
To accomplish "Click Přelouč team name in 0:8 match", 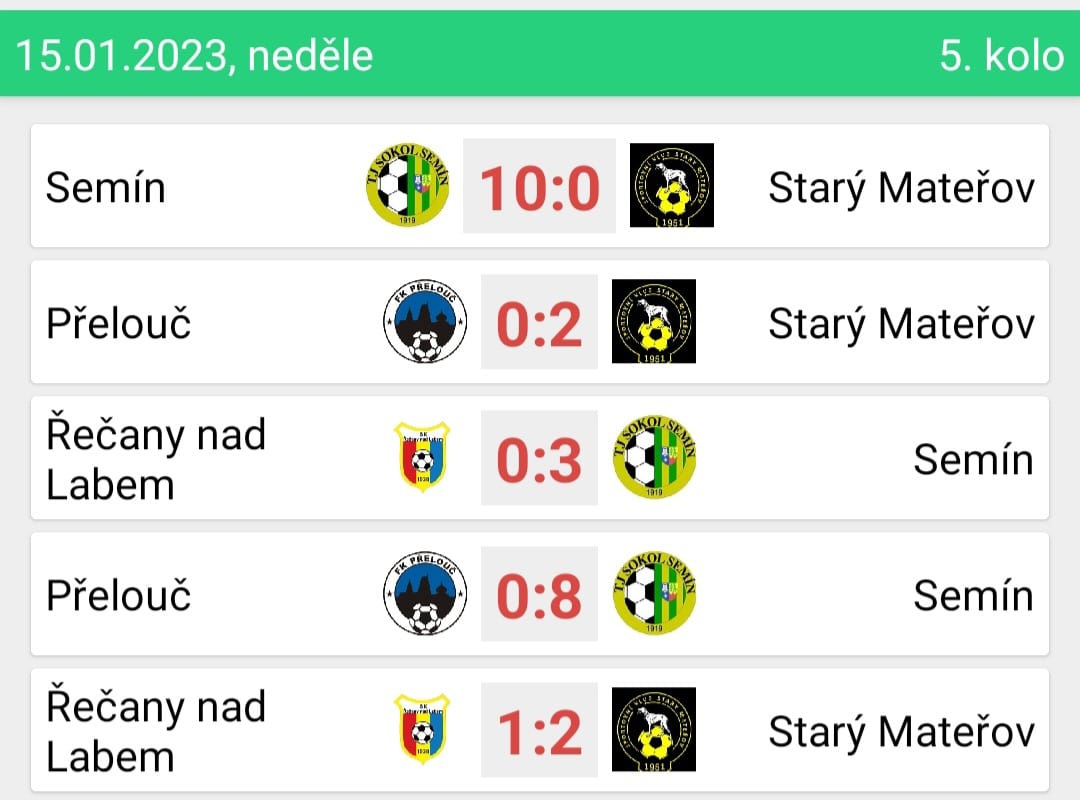I will (118, 595).
